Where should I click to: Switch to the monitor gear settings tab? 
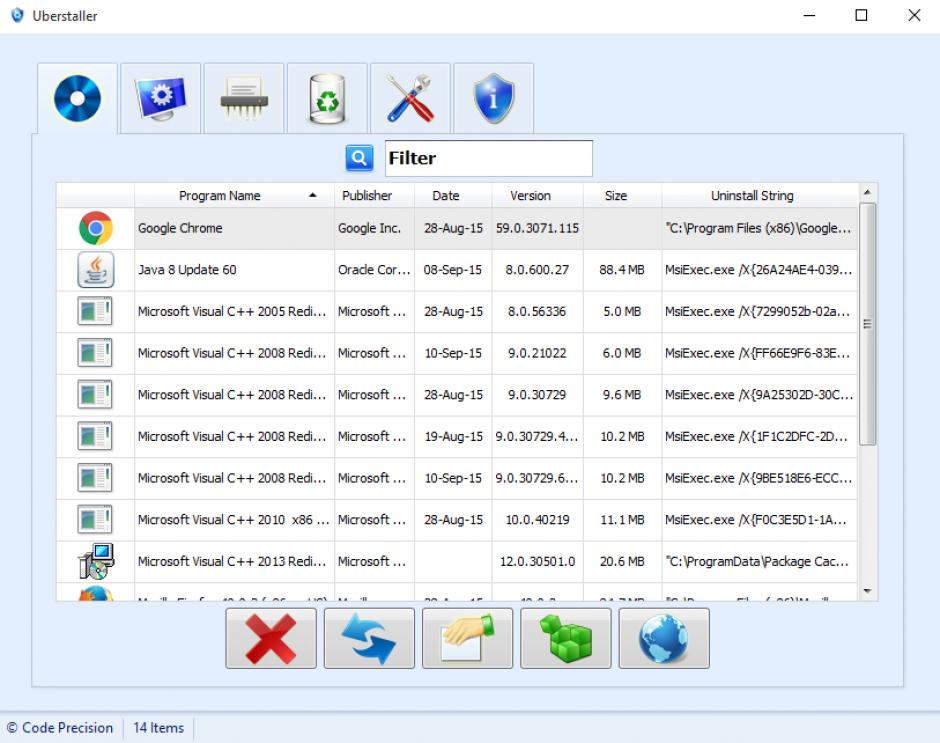point(161,98)
